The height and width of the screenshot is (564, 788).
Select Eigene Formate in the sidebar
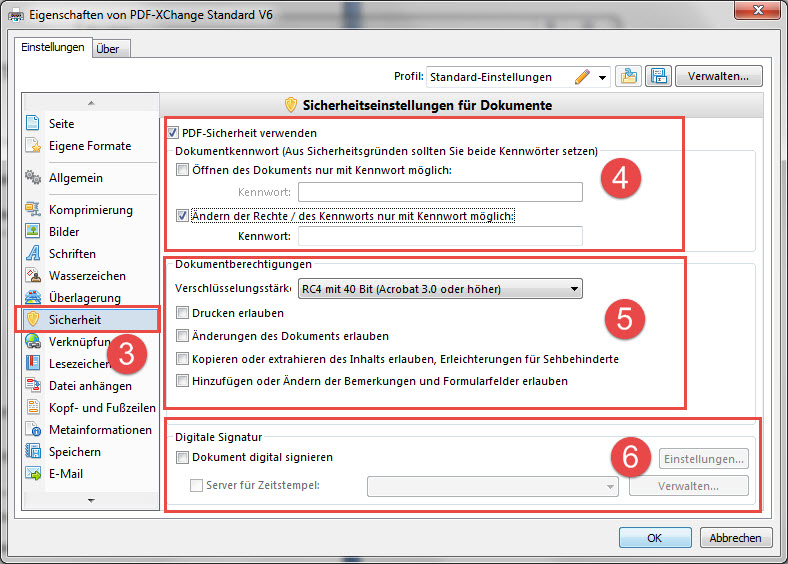[90, 146]
